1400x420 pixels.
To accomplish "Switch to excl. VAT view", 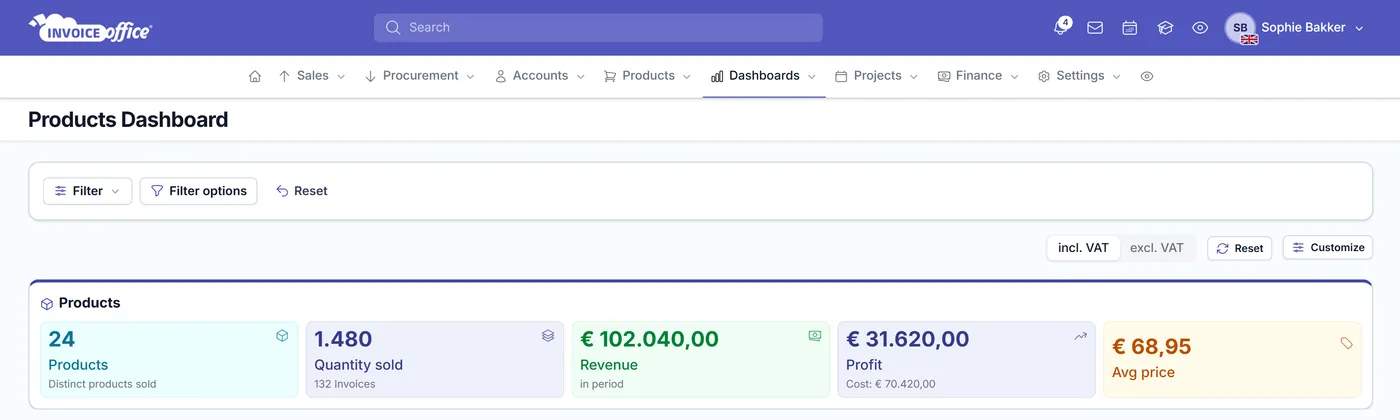I will coord(1157,248).
